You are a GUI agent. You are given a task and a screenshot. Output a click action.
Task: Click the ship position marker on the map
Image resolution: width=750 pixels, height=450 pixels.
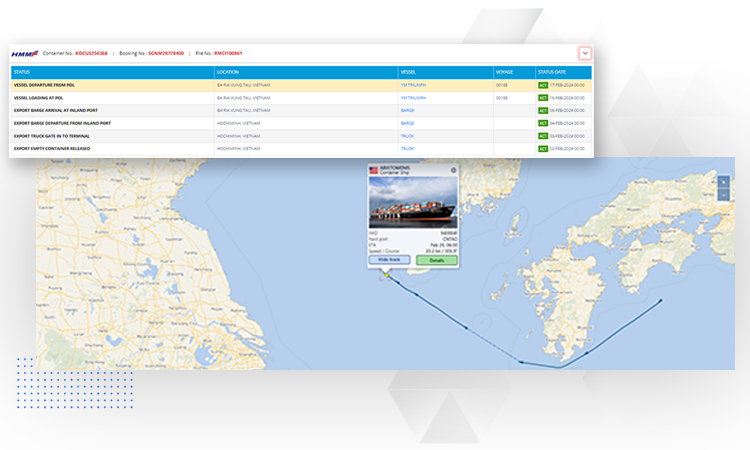[x=384, y=274]
